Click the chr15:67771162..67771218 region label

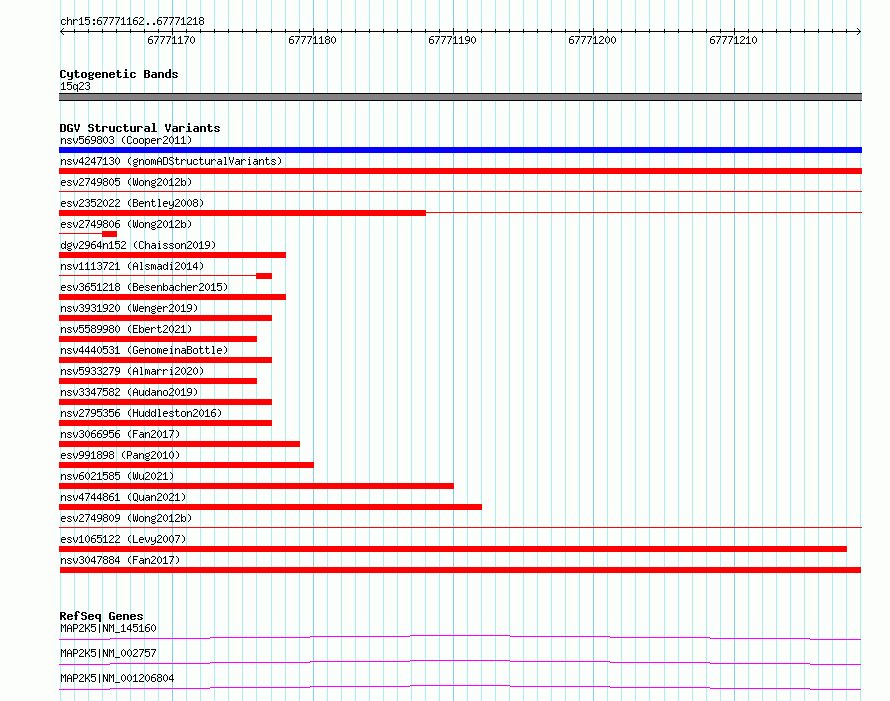132,21
